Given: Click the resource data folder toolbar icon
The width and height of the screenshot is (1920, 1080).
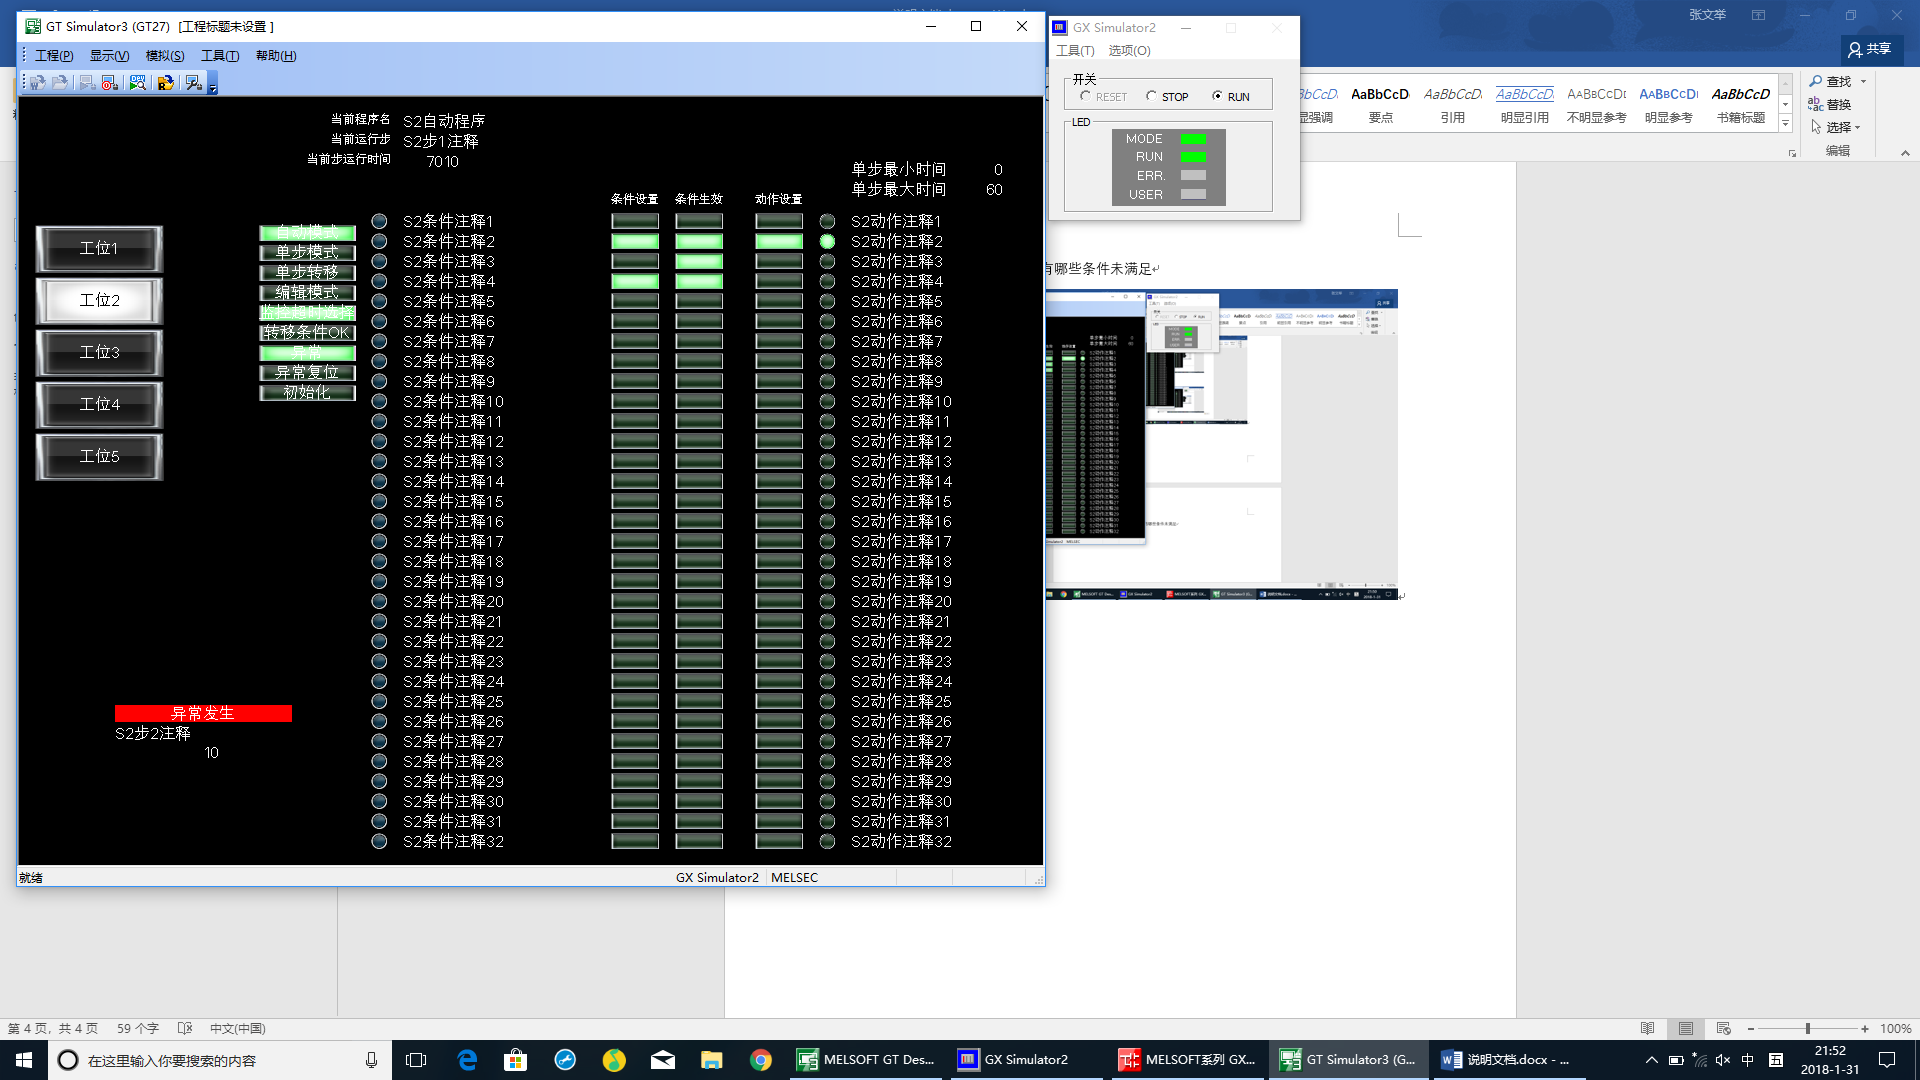Looking at the screenshot, I should click(165, 83).
